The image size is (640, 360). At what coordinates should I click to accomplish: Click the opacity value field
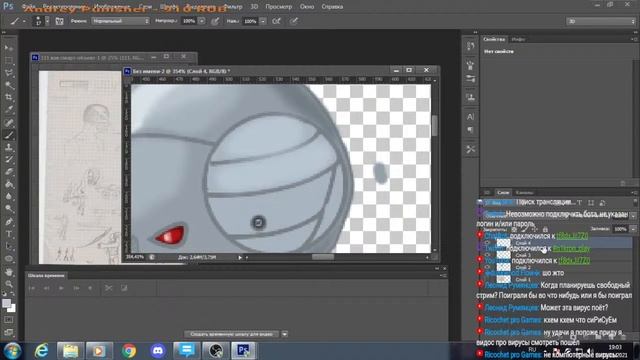coord(189,21)
